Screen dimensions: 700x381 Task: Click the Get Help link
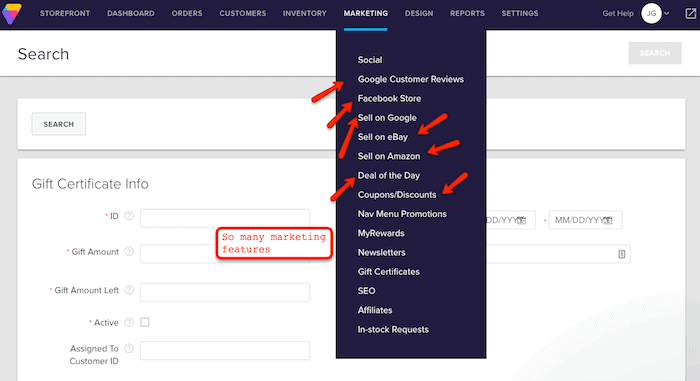click(618, 13)
